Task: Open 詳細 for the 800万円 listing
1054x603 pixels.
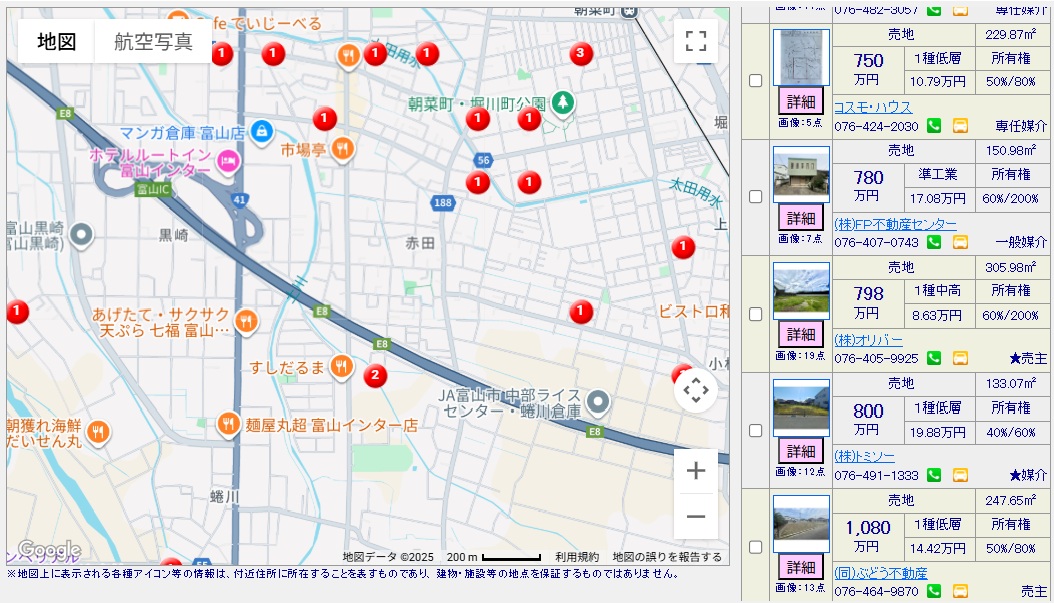Action: [800, 451]
